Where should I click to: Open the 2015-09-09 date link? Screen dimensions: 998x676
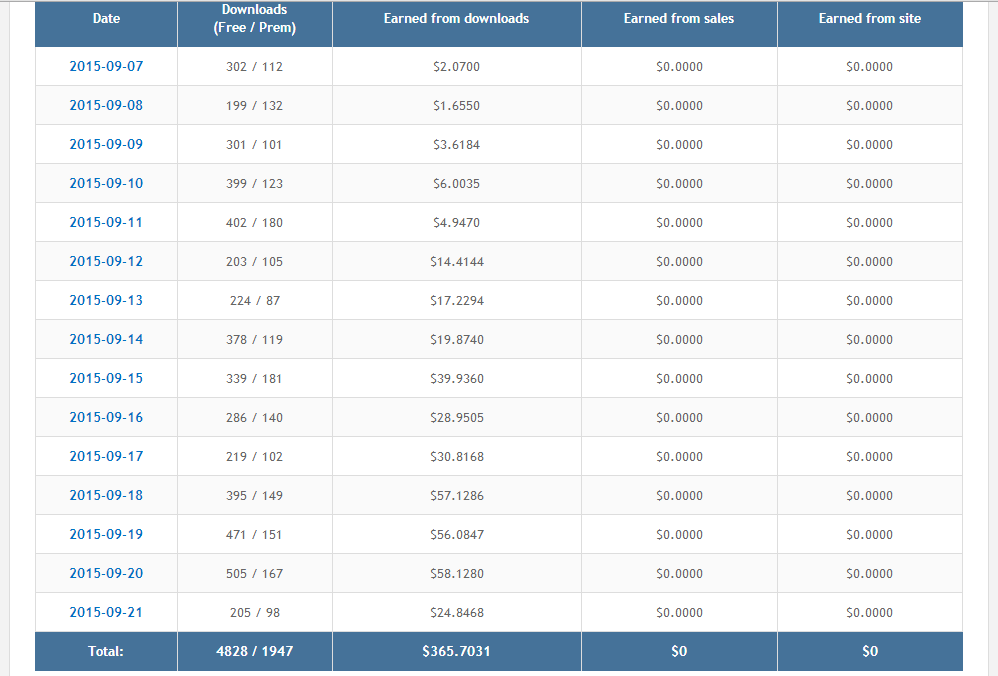[106, 144]
